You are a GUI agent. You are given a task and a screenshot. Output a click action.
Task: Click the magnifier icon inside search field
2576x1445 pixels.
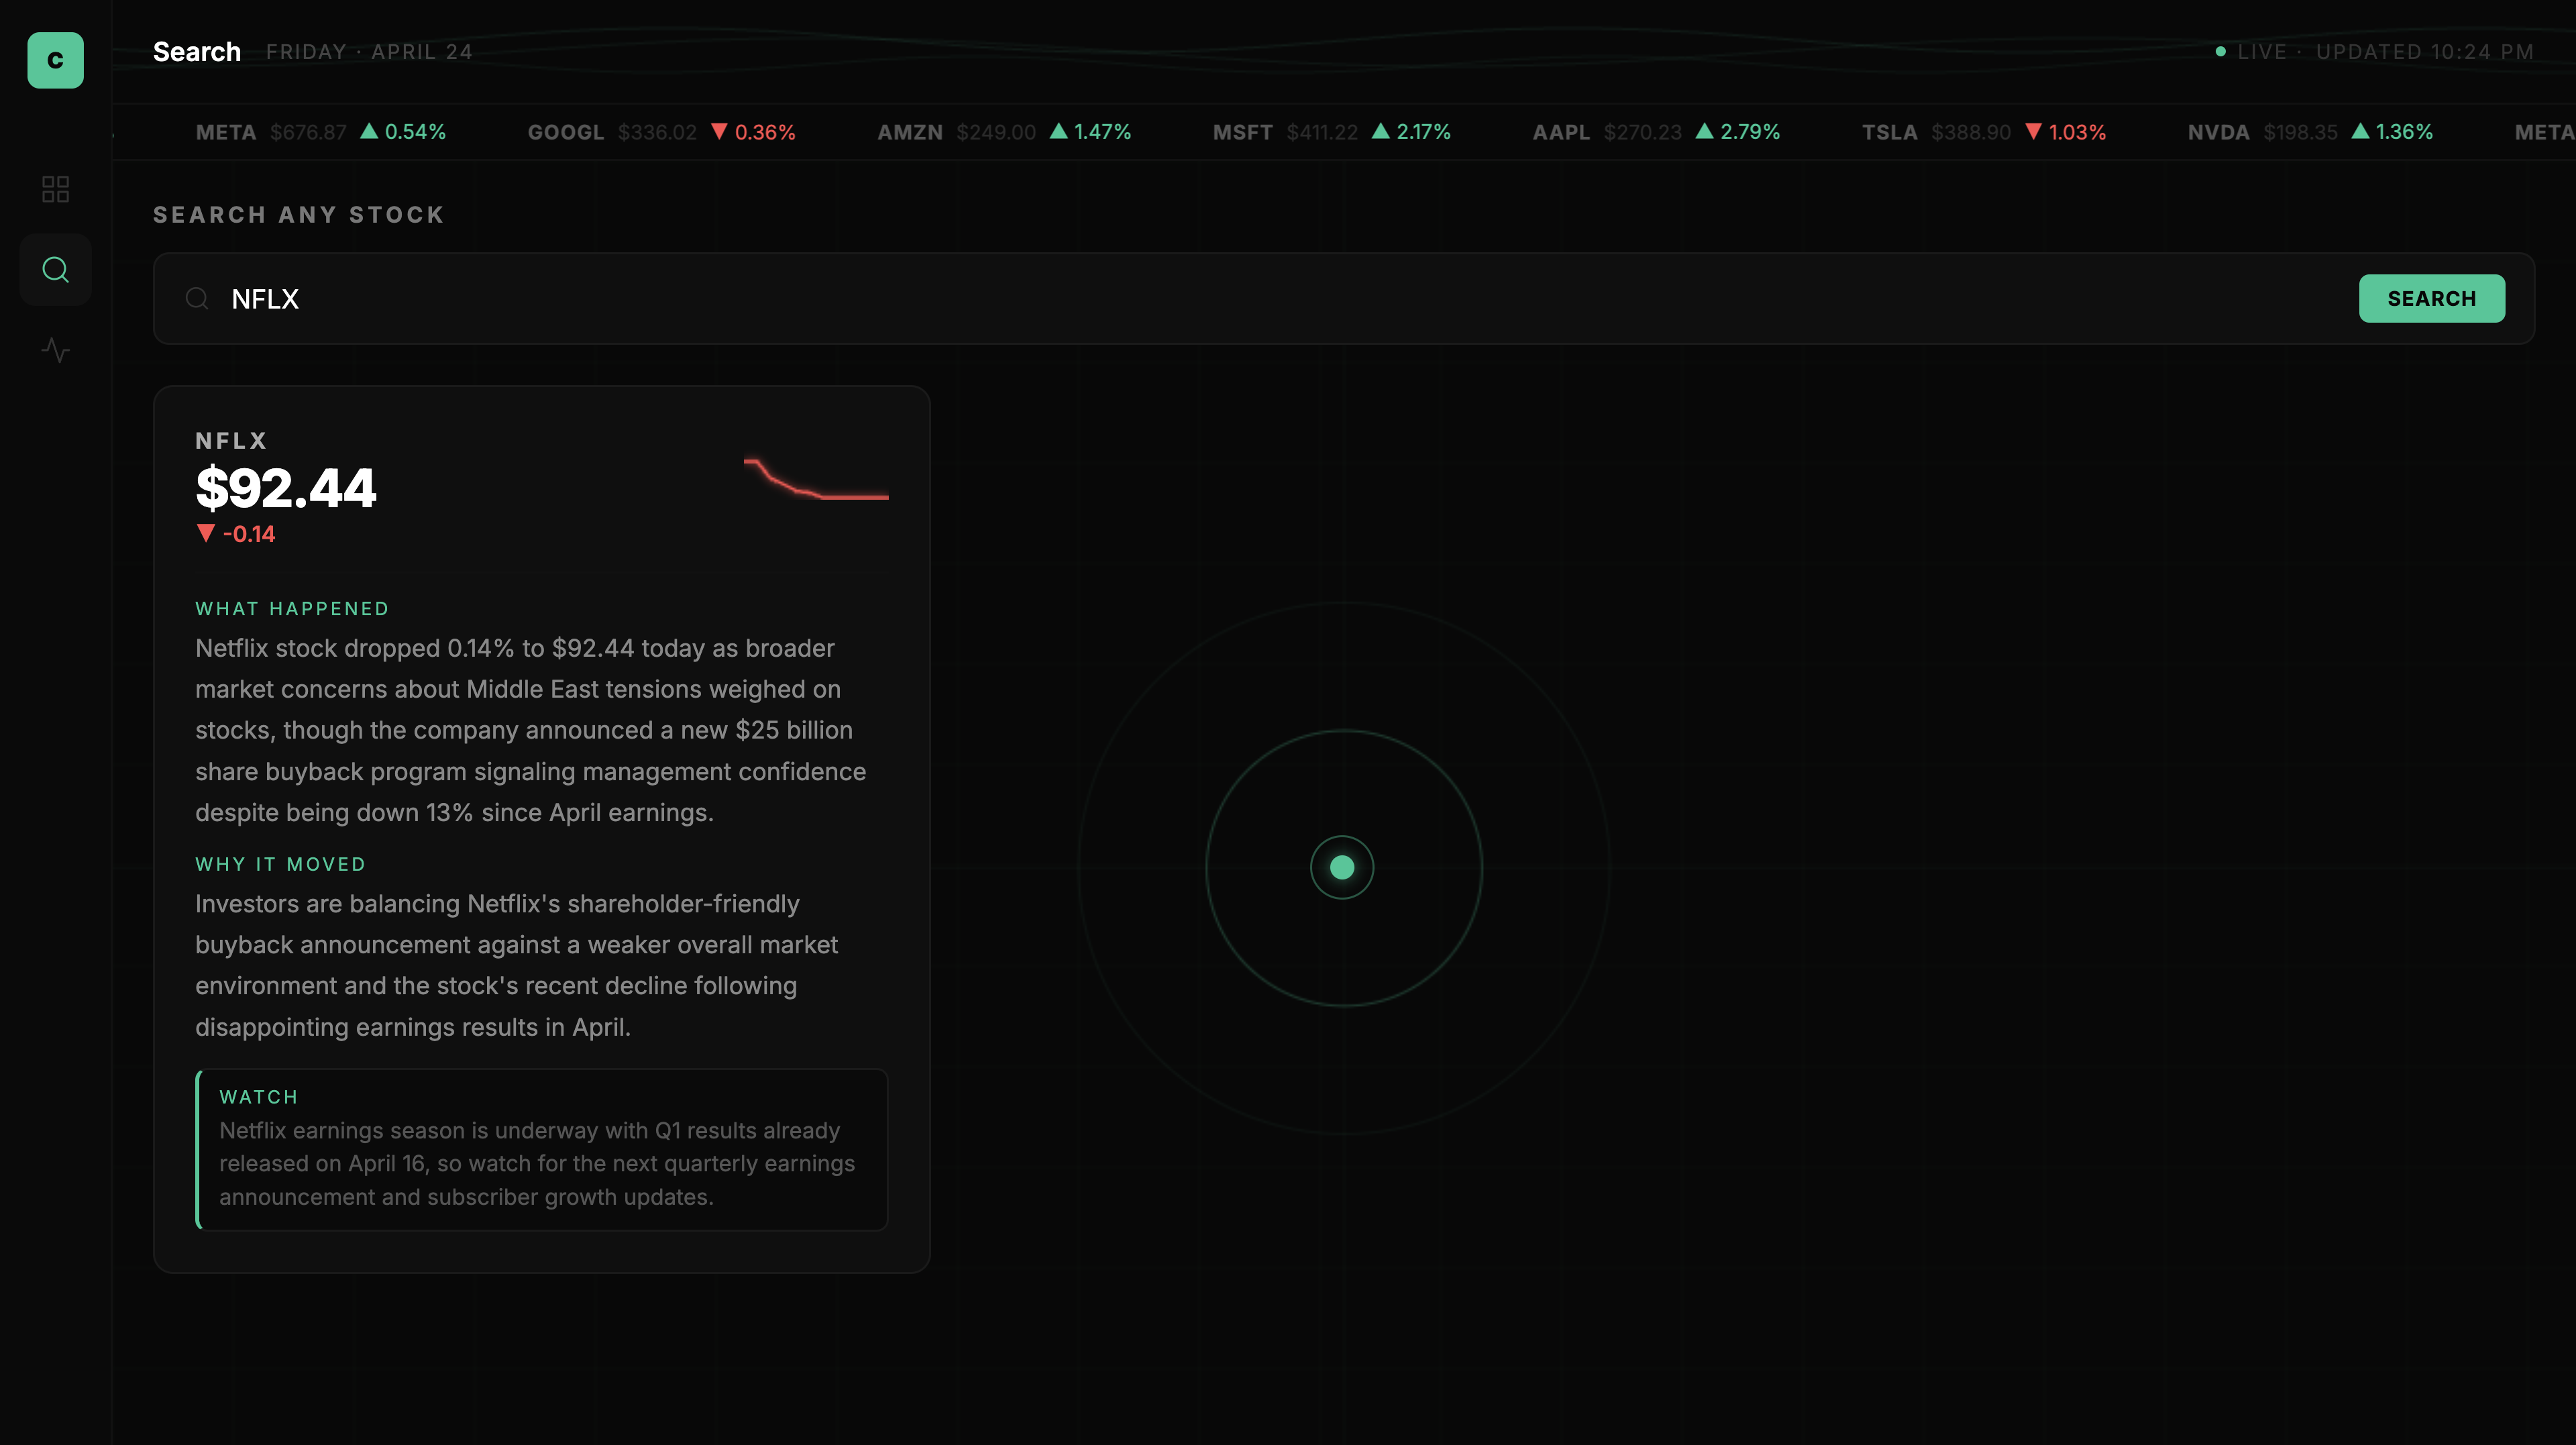pos(197,298)
